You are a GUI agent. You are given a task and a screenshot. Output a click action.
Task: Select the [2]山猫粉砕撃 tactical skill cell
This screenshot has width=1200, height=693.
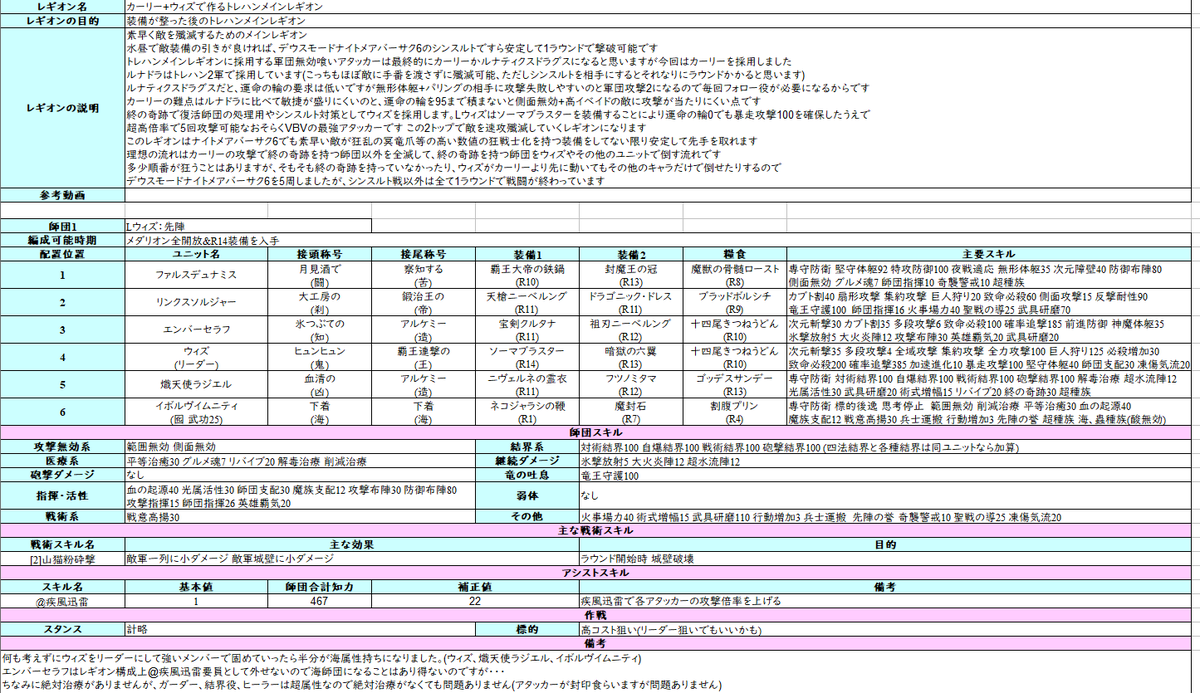(x=62, y=557)
